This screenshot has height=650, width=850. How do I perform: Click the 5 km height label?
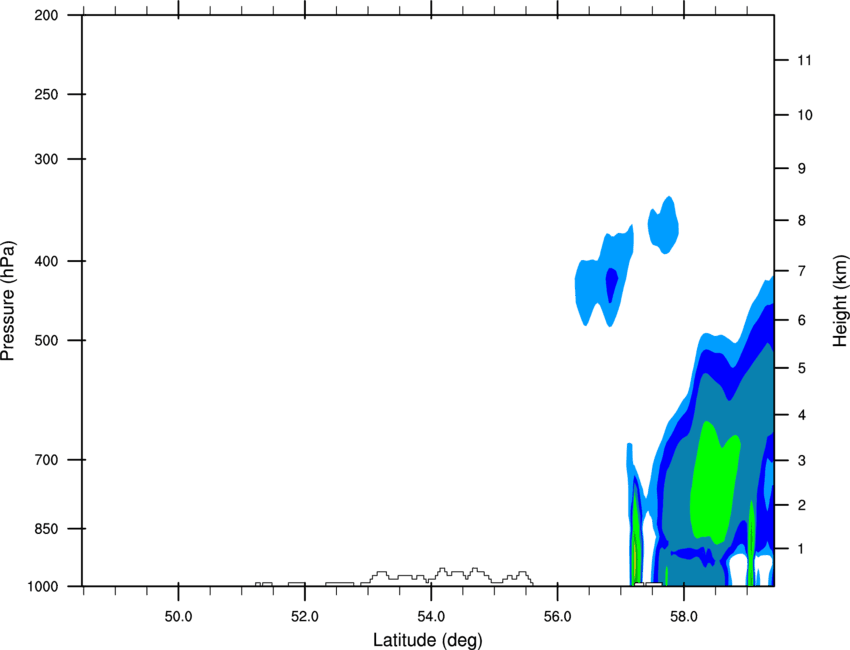tap(802, 368)
